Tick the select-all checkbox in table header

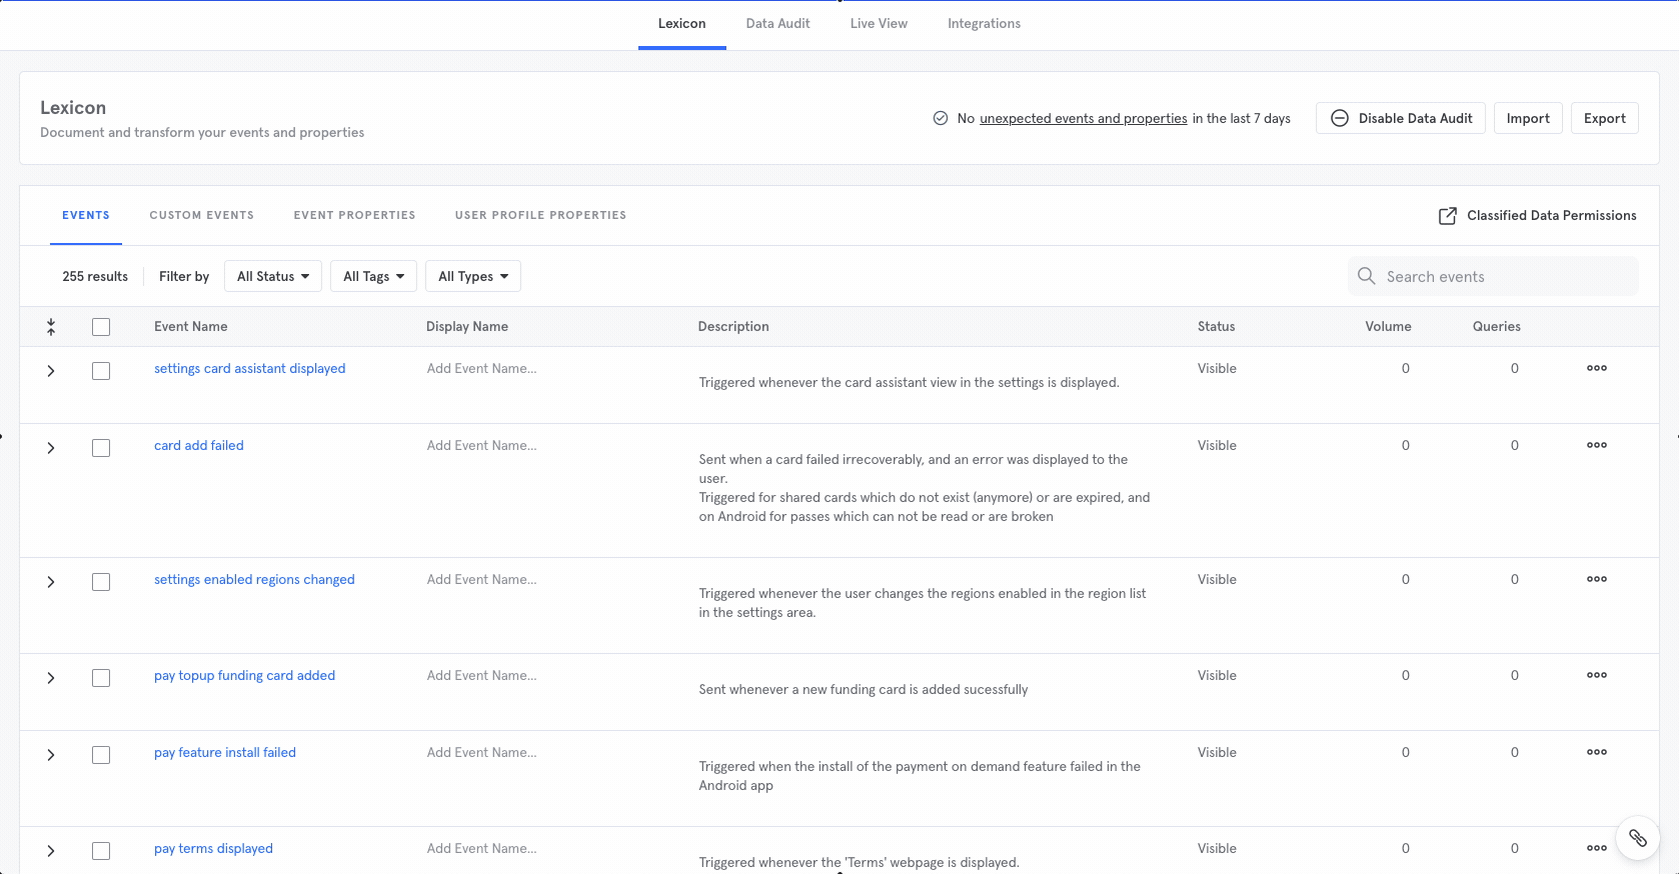(101, 327)
